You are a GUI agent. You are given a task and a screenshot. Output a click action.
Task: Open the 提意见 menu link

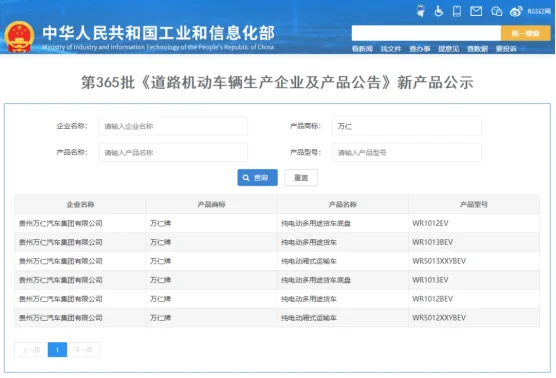[449, 49]
